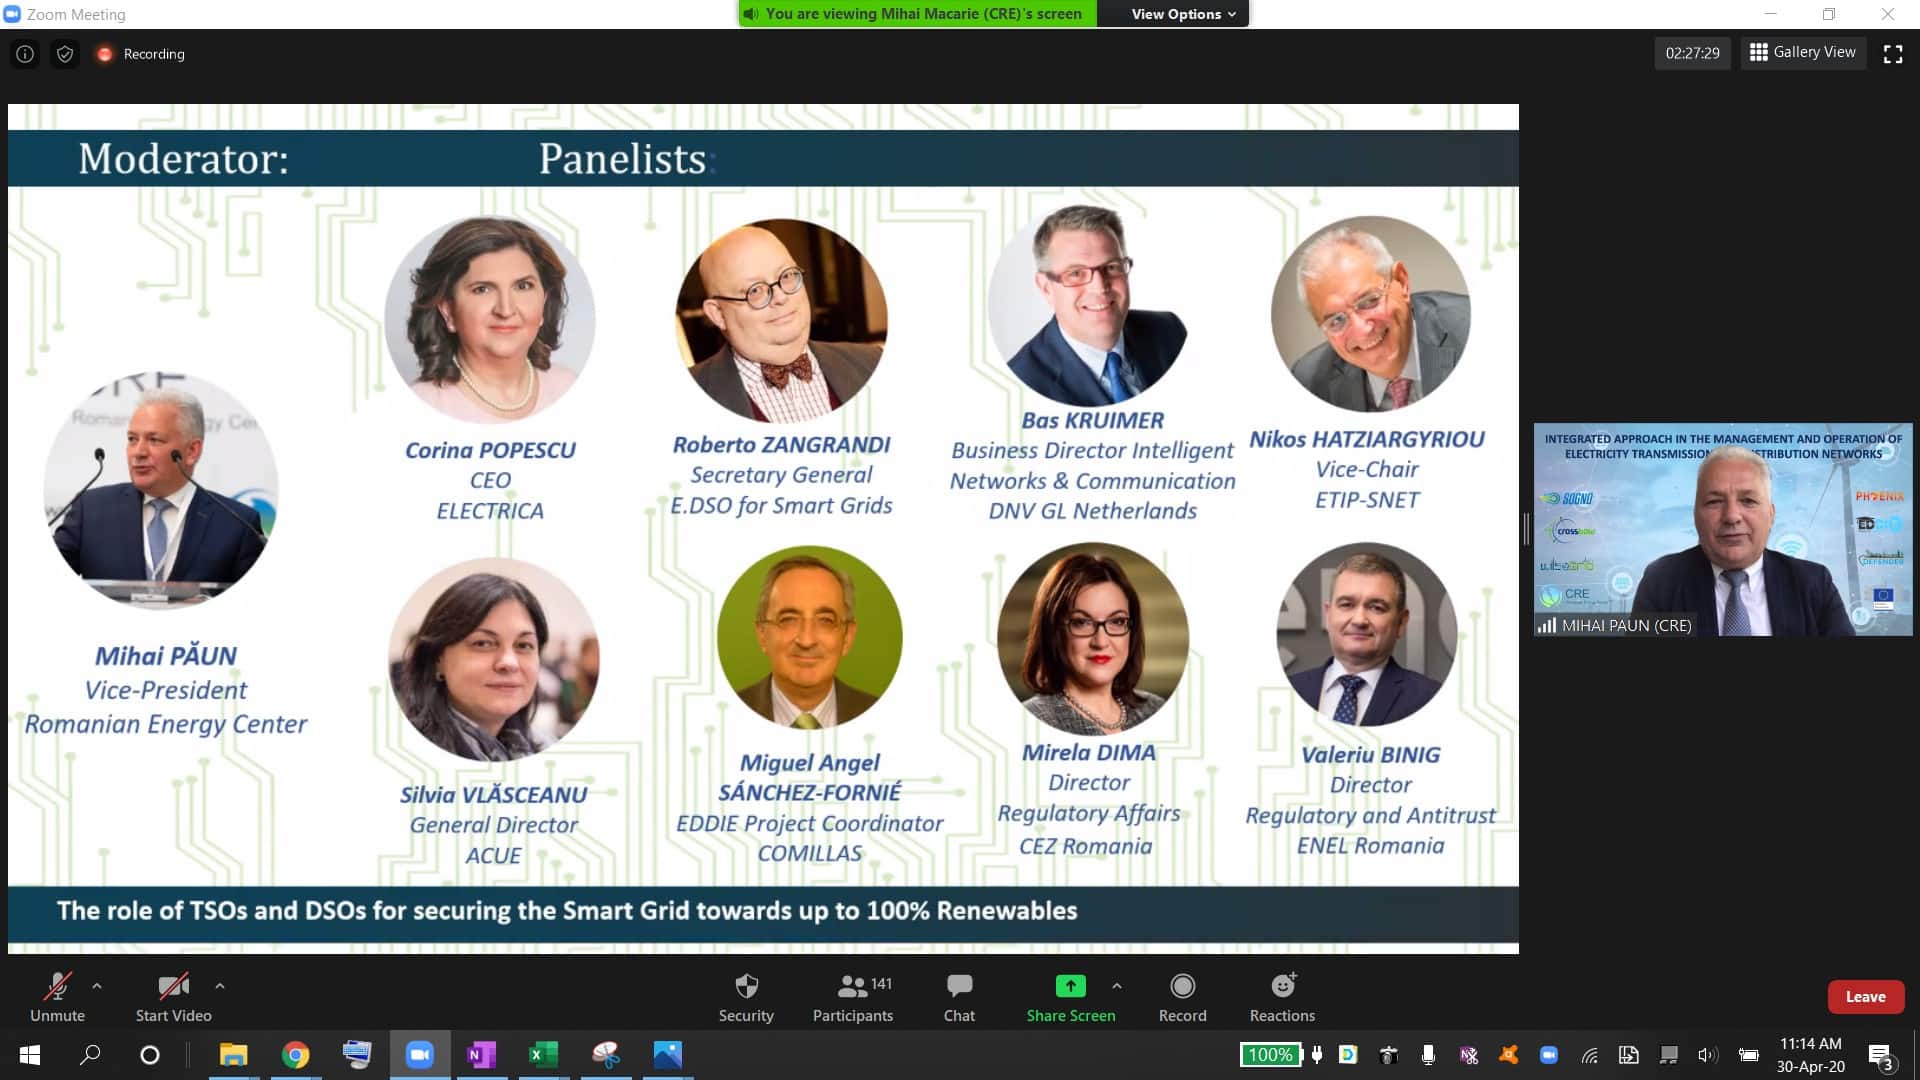Click Nikos HATZIARGYRIOU name on slide
The height and width of the screenshot is (1080, 1920).
(x=1366, y=439)
